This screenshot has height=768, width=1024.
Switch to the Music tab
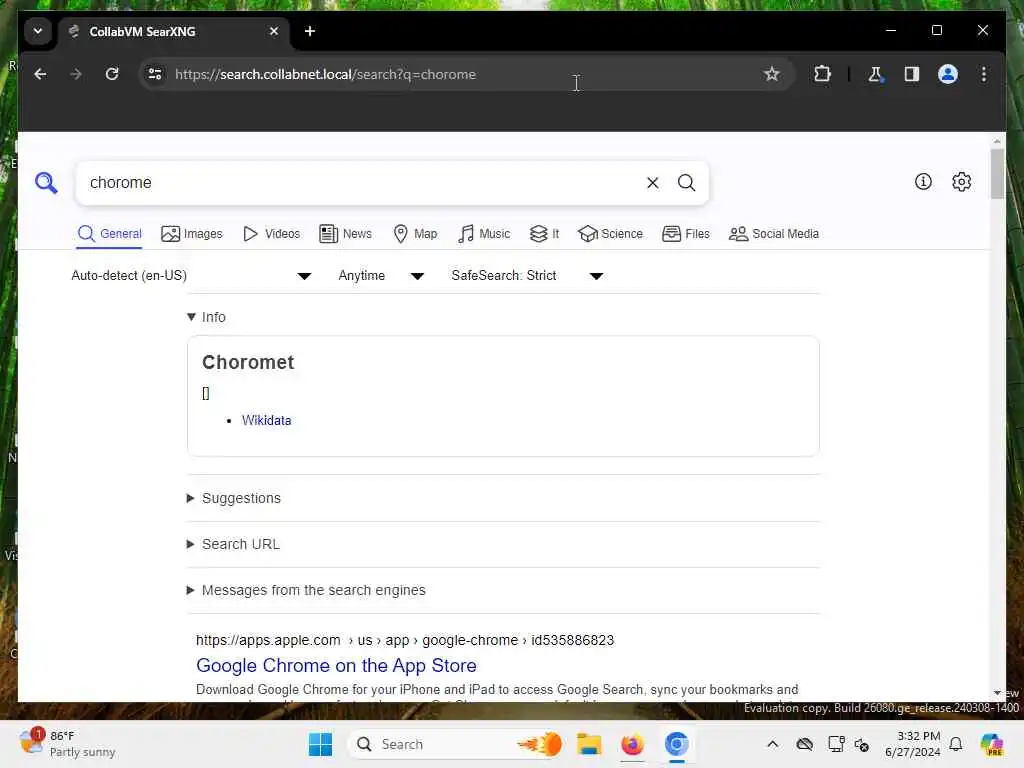tap(484, 234)
